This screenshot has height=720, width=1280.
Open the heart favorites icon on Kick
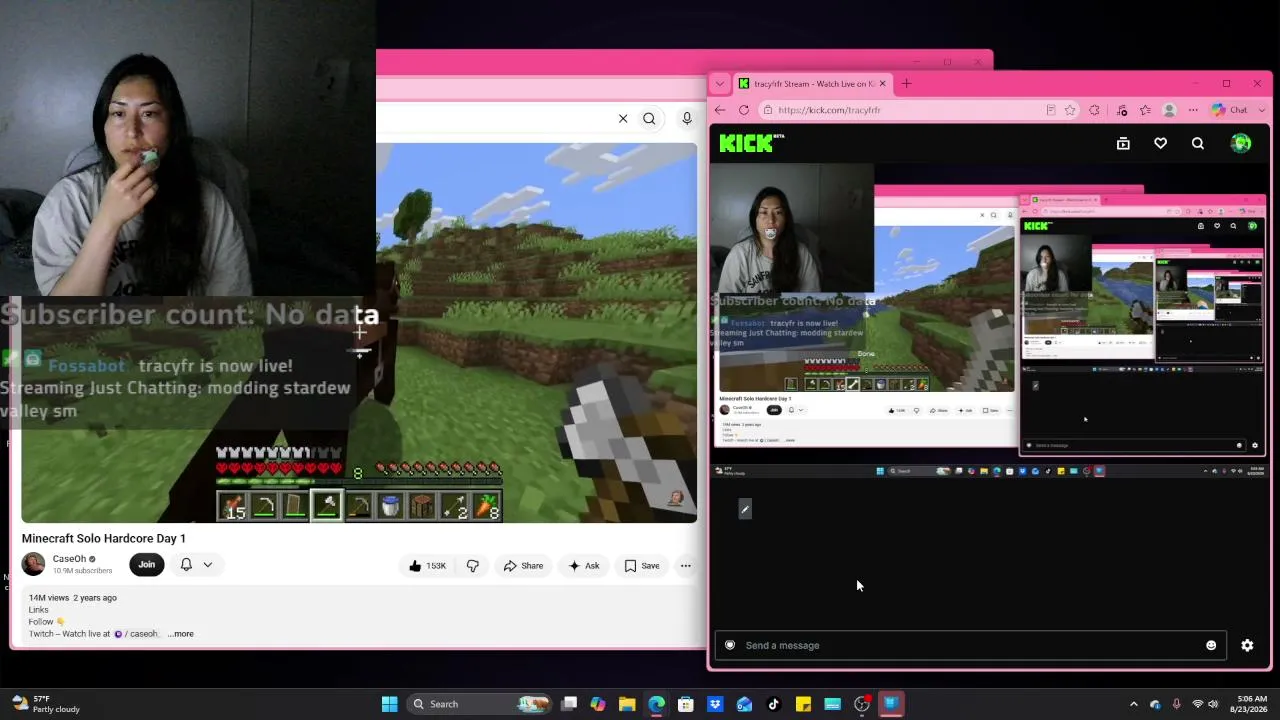pos(1160,144)
